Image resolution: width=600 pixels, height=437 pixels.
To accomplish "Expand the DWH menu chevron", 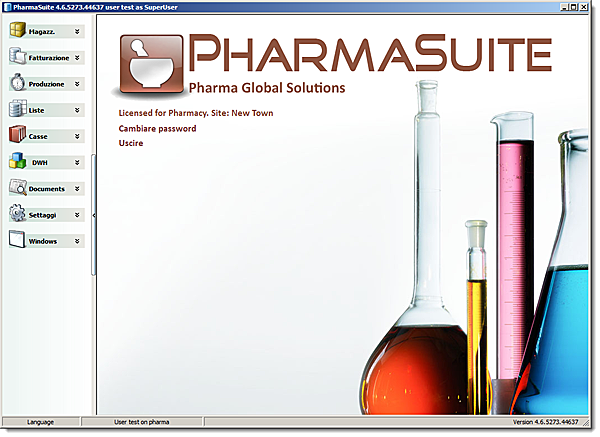I will pyautogui.click(x=77, y=162).
